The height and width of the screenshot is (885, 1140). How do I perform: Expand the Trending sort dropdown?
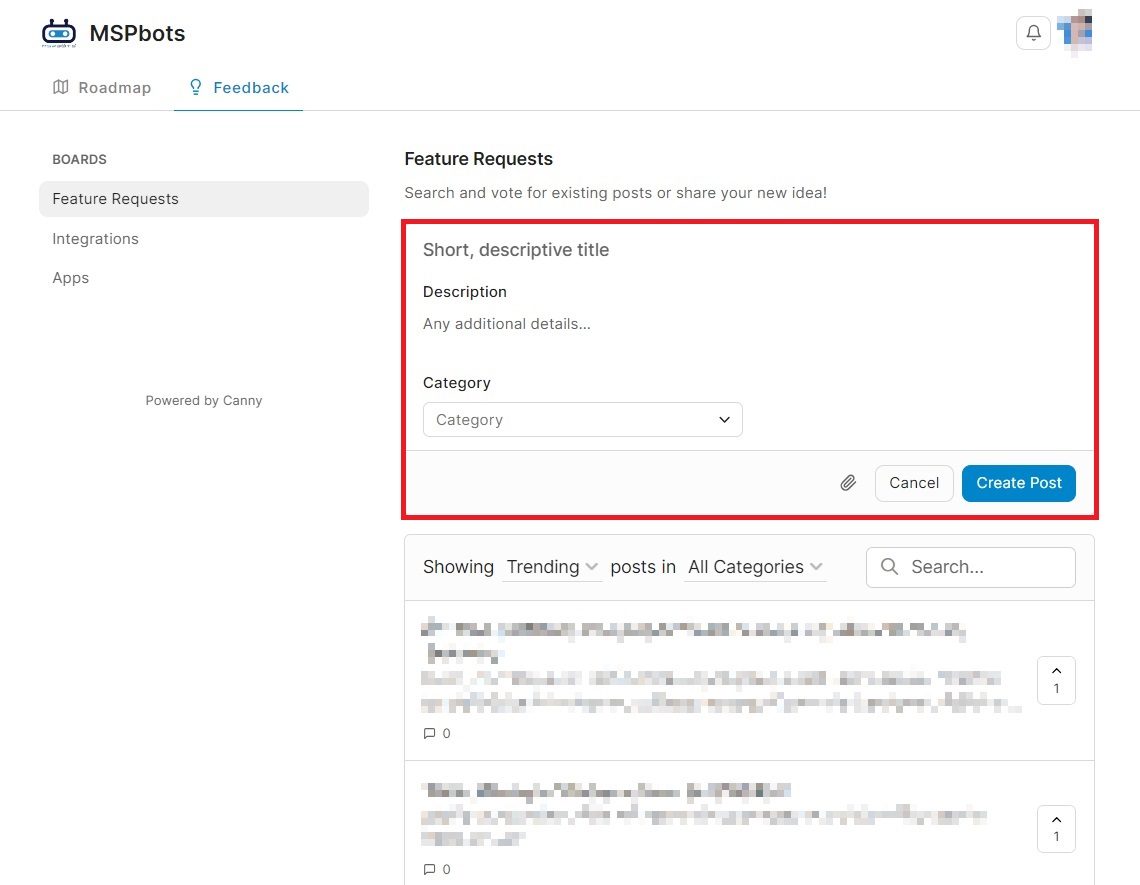[x=552, y=567]
